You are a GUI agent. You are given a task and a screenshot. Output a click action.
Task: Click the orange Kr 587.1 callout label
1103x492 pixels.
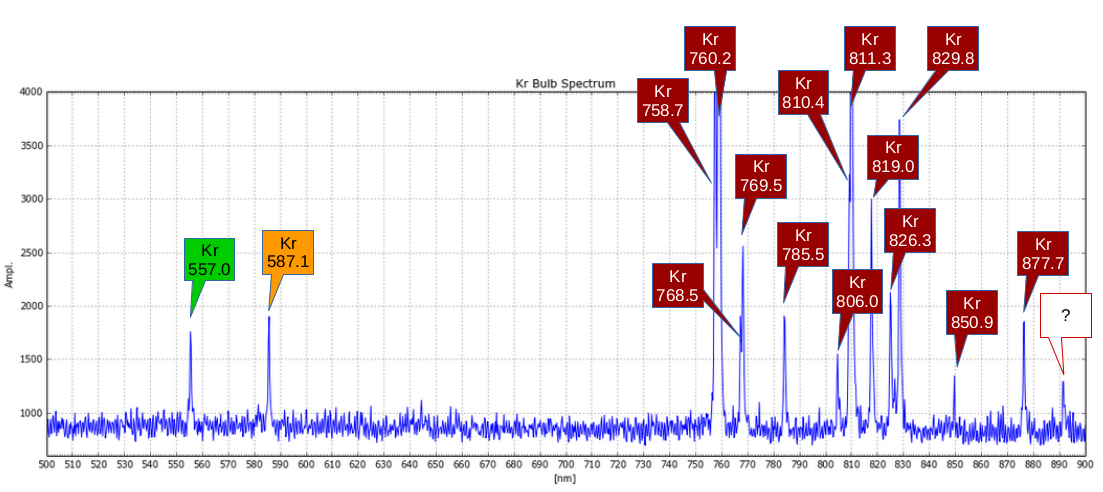[x=288, y=252]
